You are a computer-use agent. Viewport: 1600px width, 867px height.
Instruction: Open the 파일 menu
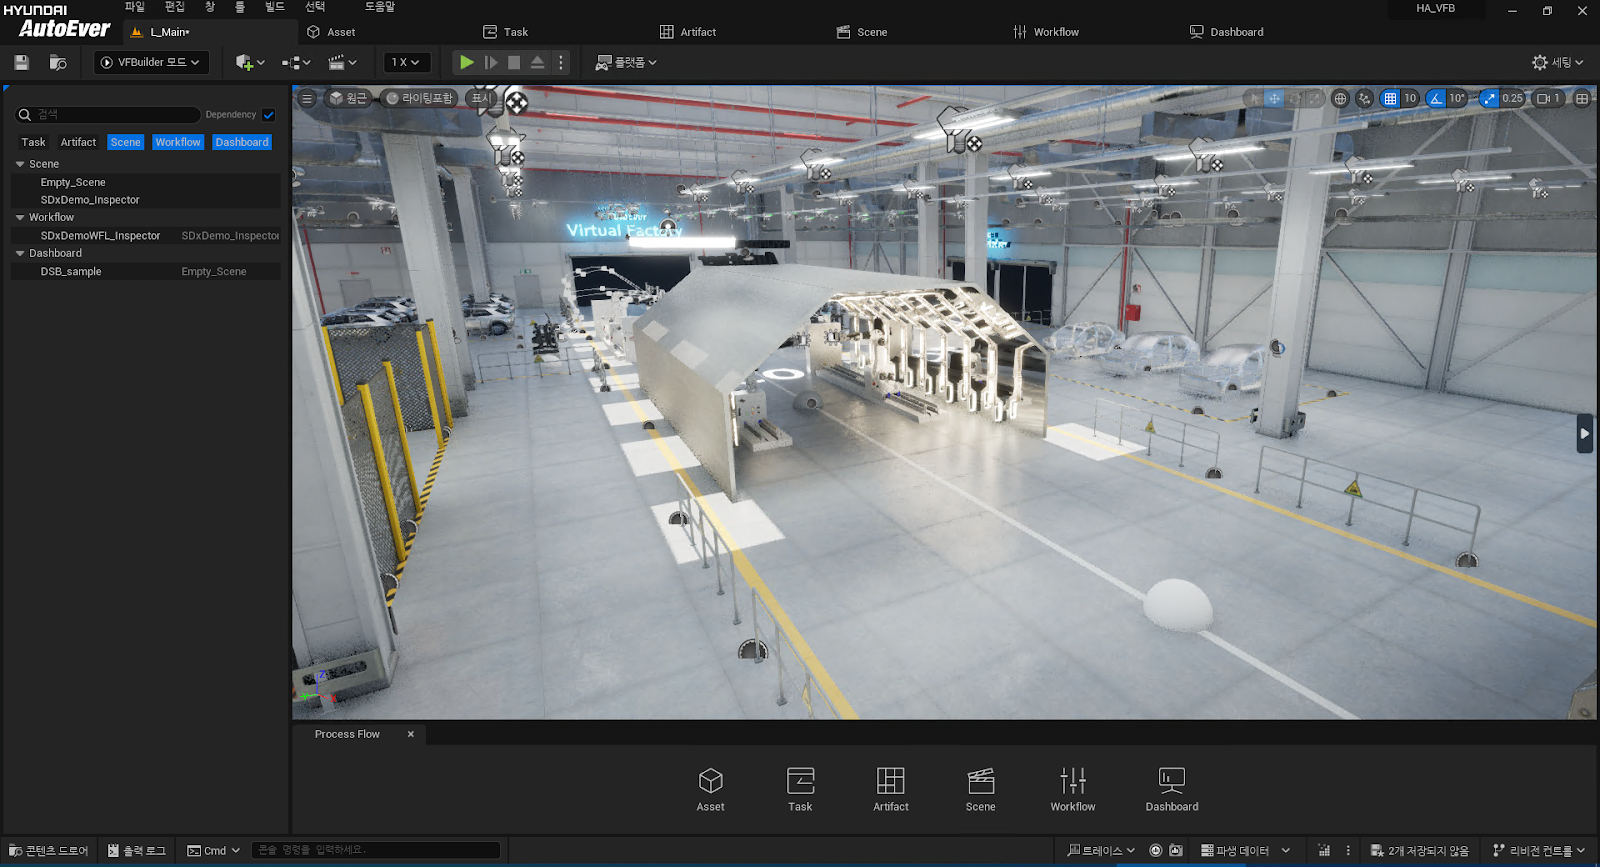pos(135,7)
